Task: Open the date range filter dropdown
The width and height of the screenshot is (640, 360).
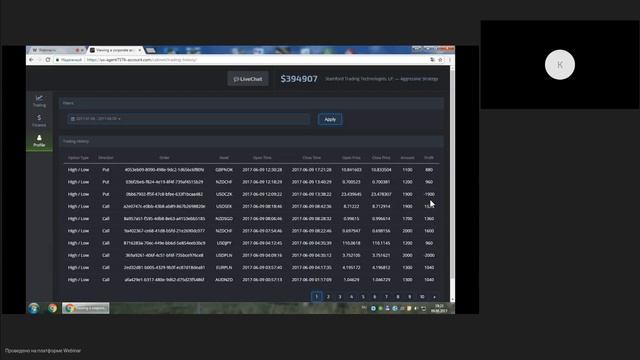Action: pos(189,119)
